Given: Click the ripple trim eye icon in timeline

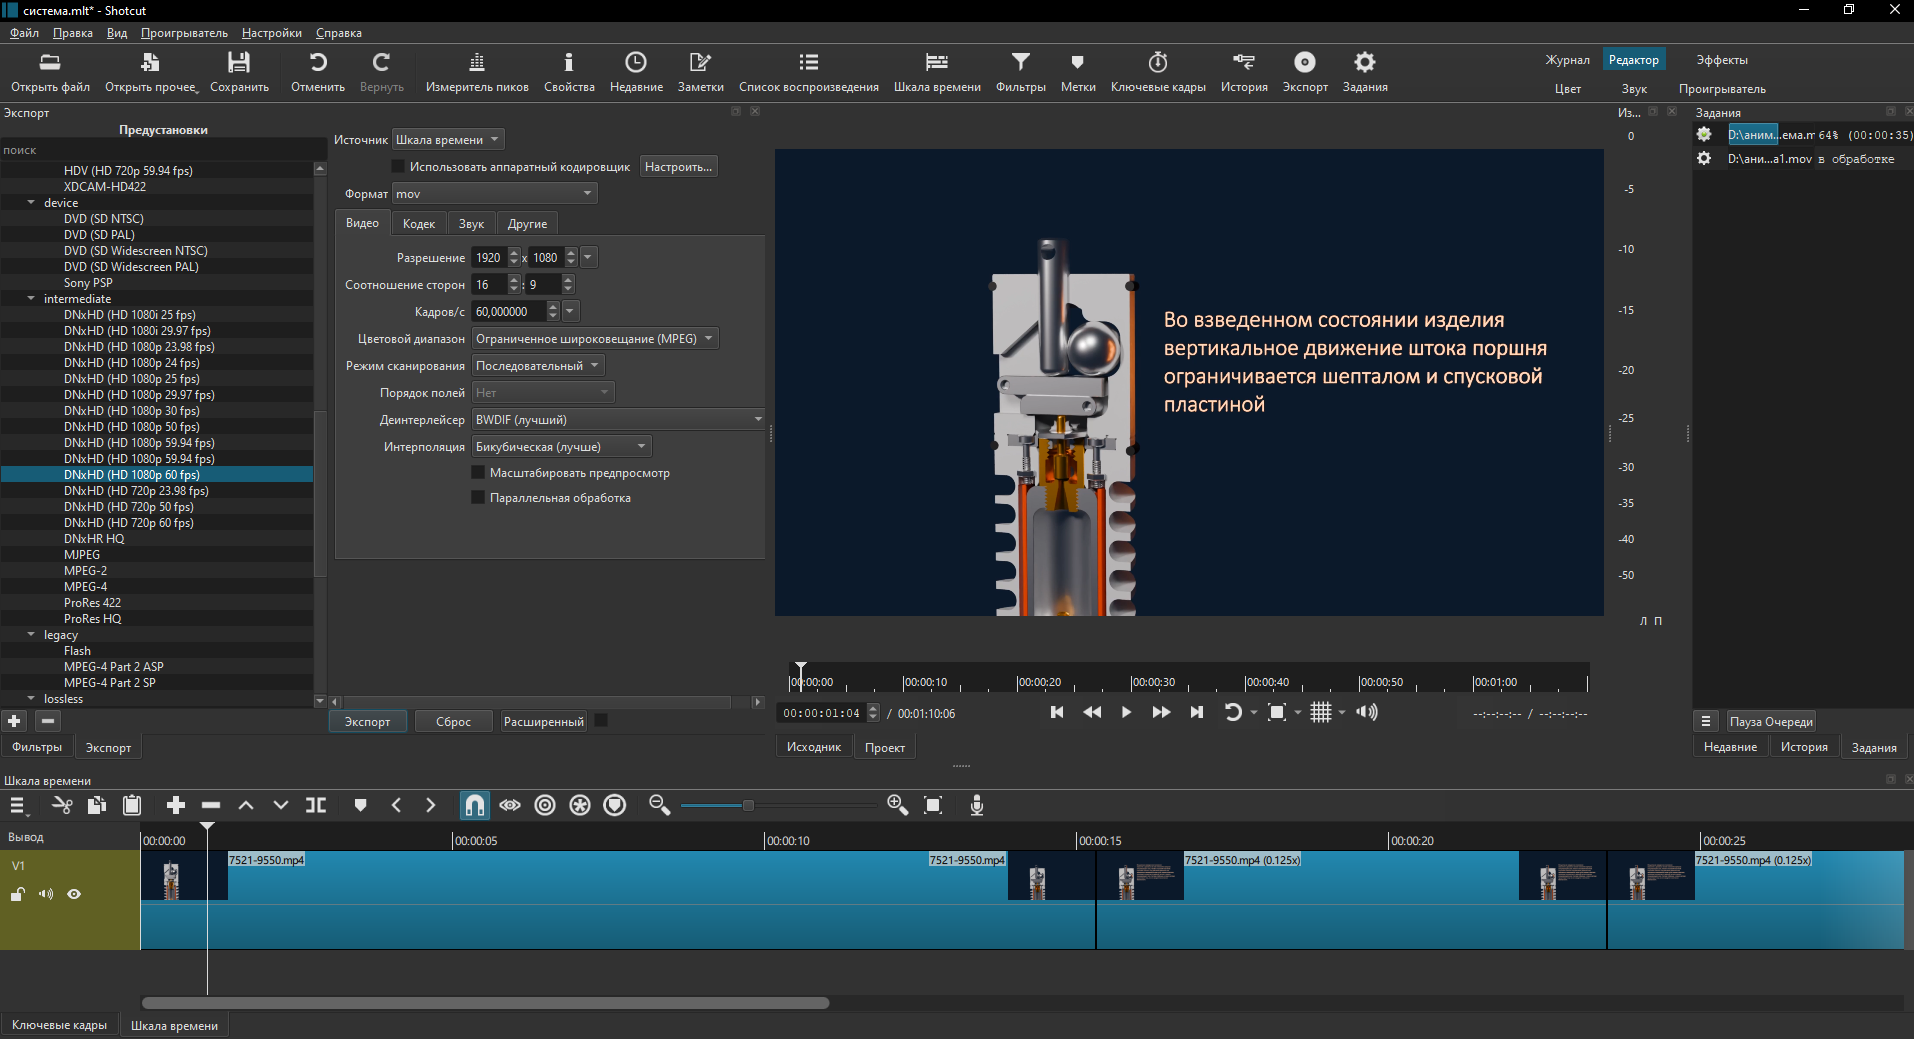Looking at the screenshot, I should pos(510,806).
